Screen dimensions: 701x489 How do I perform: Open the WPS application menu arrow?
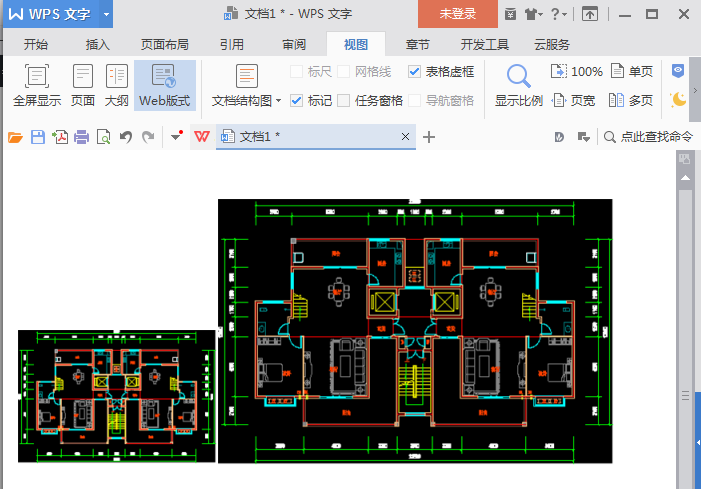[x=106, y=14]
